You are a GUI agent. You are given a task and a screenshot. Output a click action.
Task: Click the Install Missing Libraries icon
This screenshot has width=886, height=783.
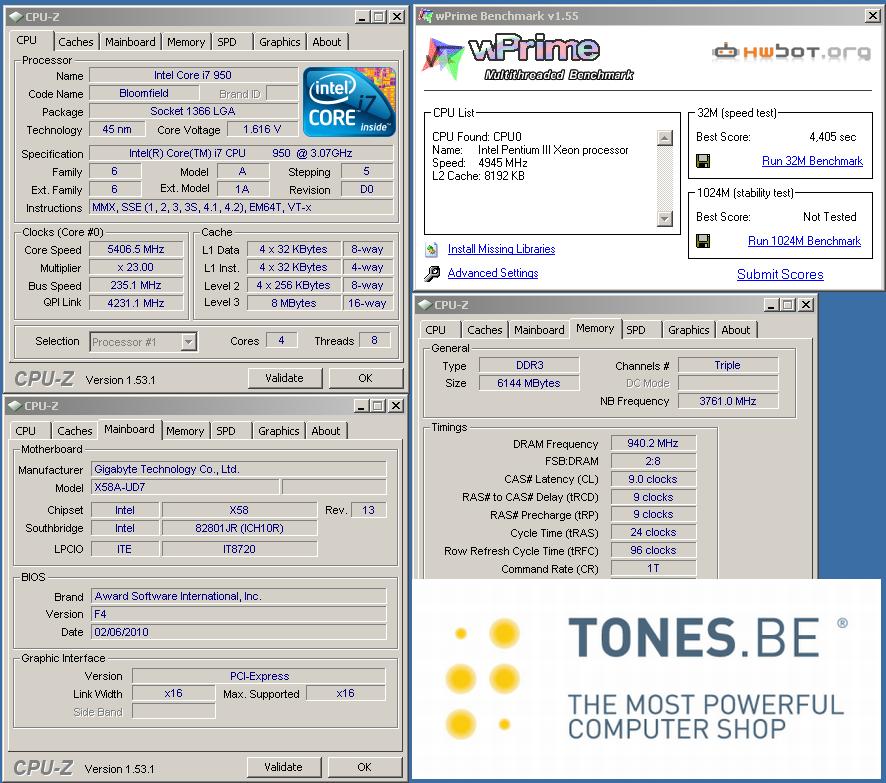(432, 249)
